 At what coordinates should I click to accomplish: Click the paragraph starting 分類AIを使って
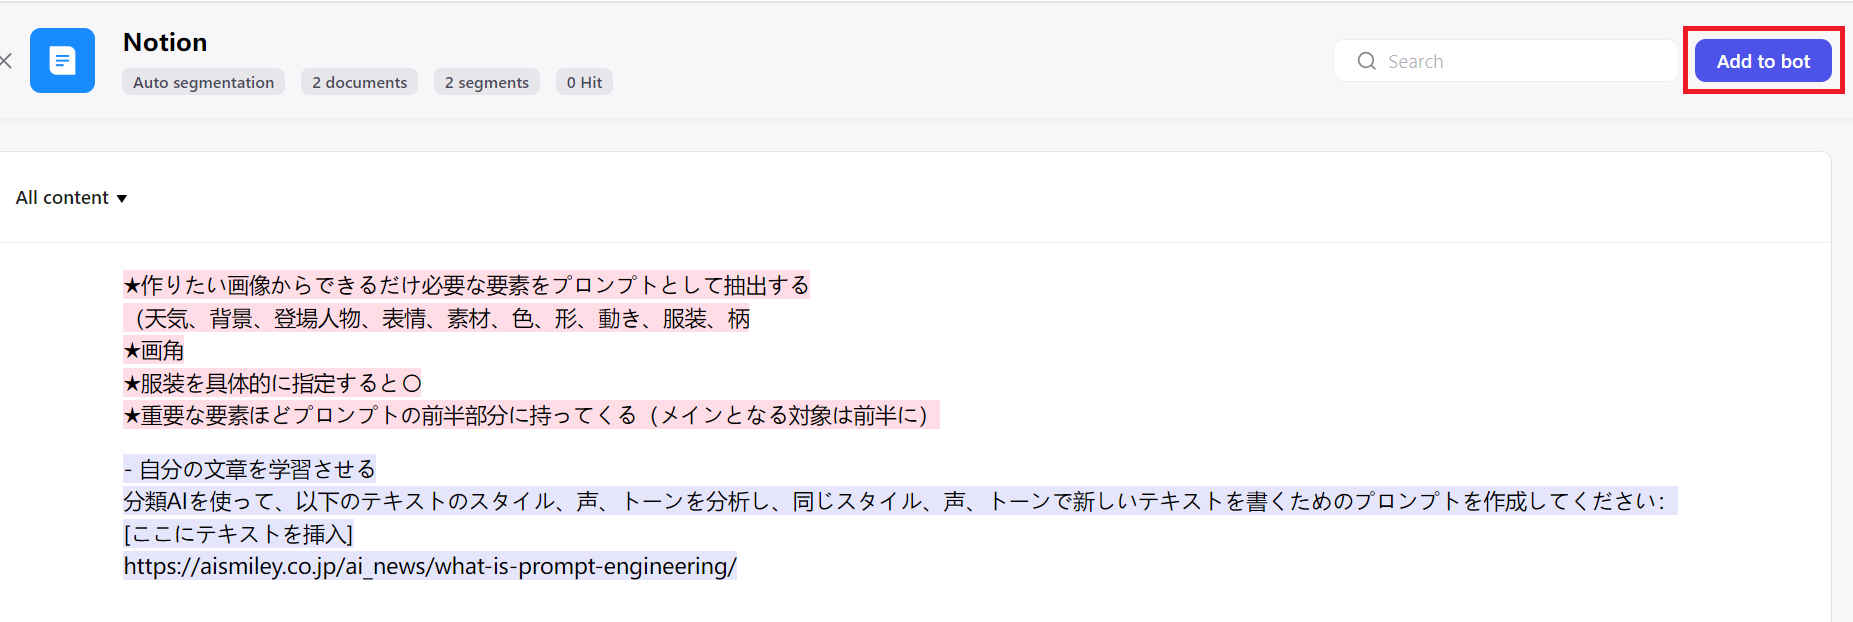898,501
